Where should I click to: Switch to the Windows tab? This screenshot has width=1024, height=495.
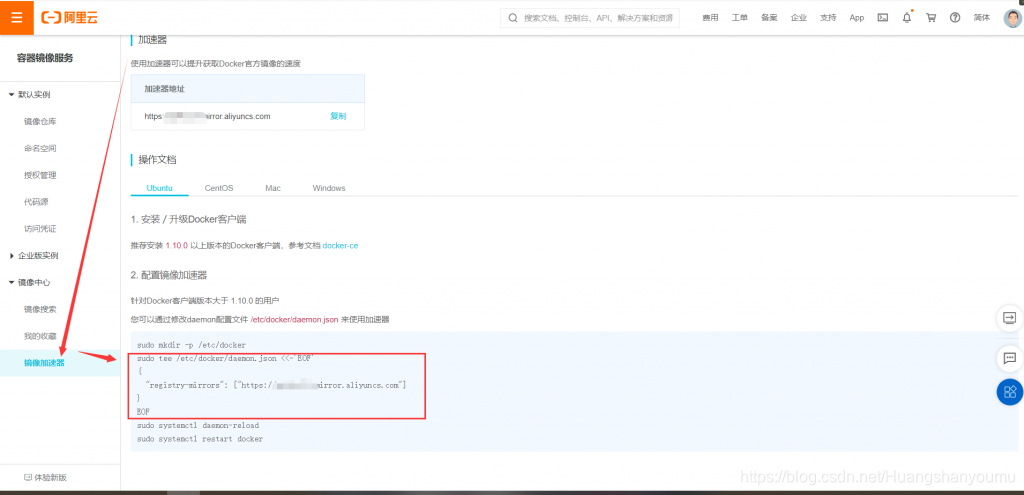tap(328, 187)
